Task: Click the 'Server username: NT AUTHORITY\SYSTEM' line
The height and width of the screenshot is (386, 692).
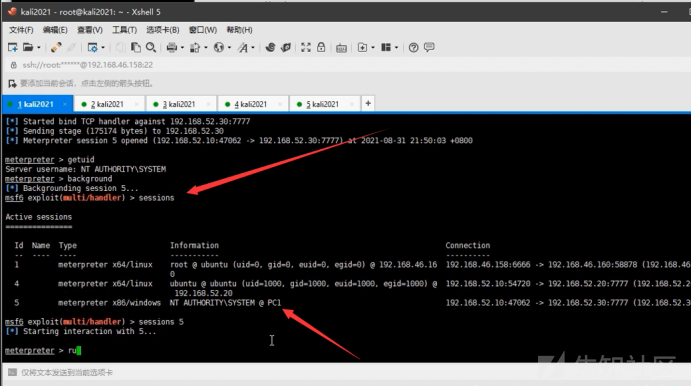Action: (x=86, y=169)
